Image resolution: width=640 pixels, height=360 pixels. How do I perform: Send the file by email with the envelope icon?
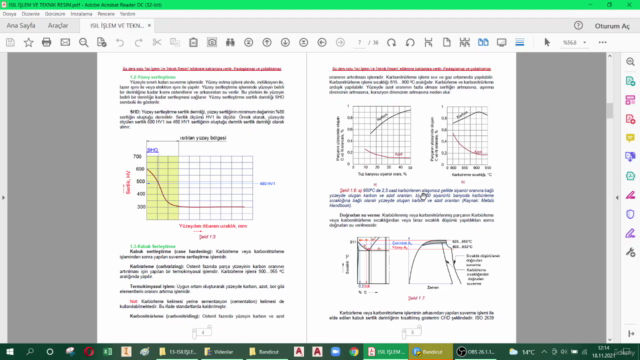point(65,42)
